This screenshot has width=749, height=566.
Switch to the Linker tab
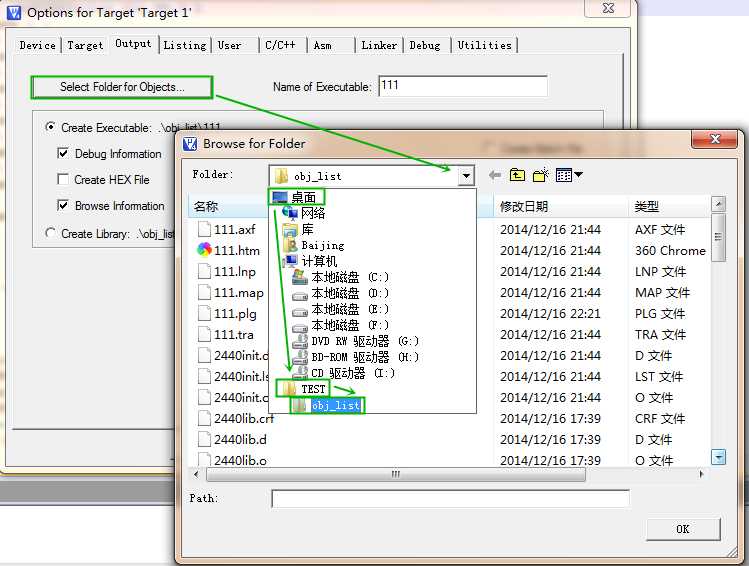pos(379,45)
